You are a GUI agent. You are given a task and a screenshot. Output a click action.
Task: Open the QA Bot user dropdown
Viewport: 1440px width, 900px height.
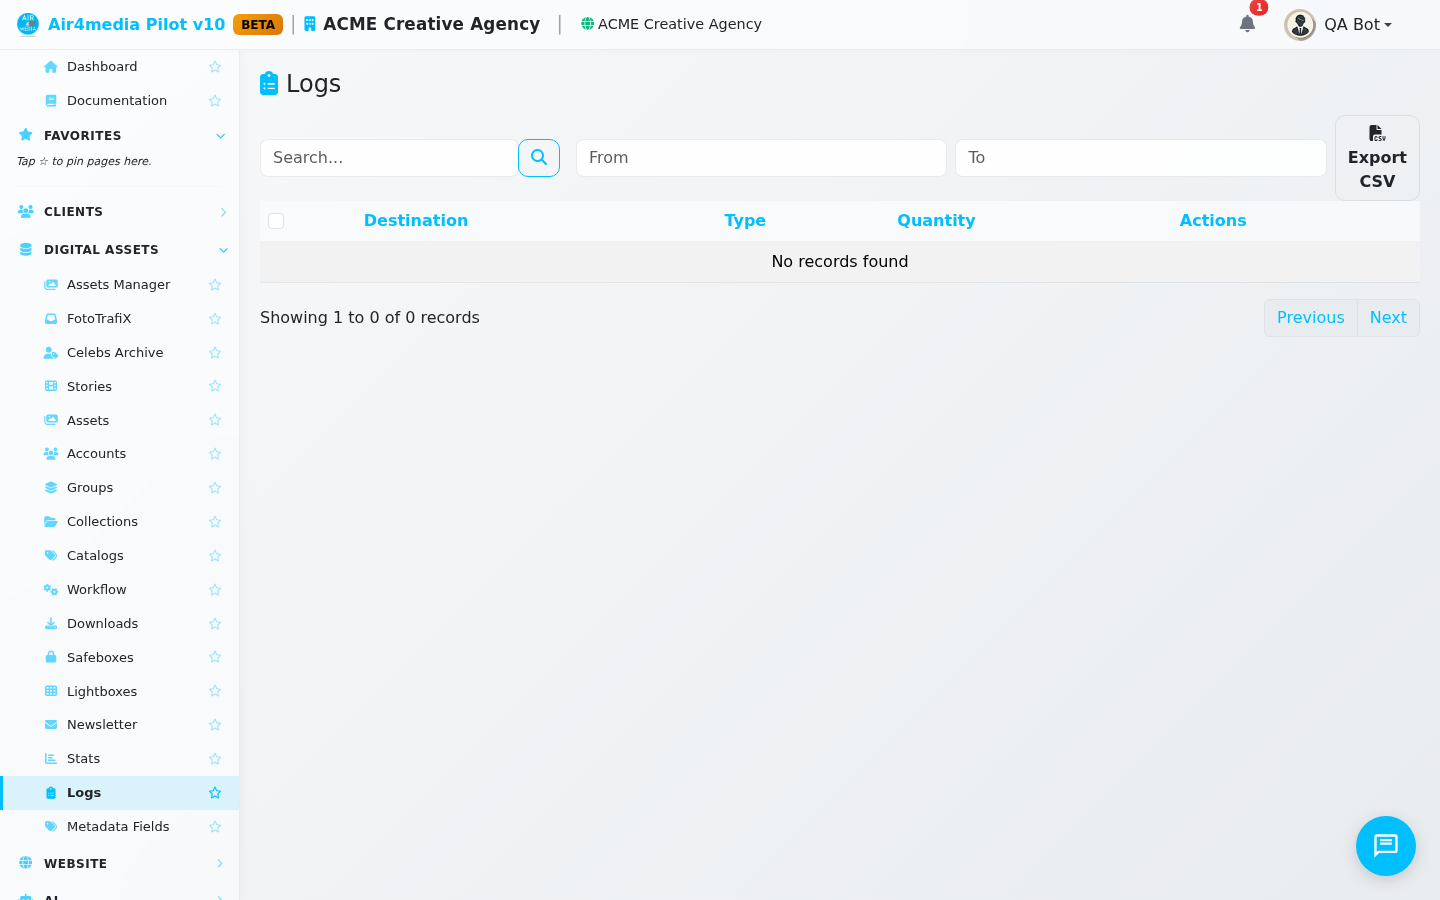pos(1339,25)
